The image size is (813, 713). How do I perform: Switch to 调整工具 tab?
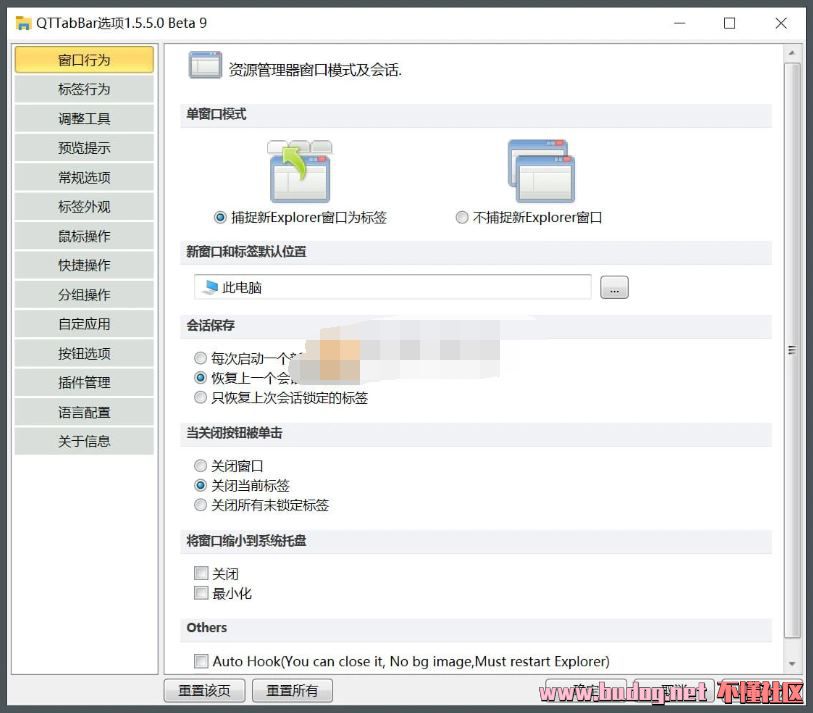[x=84, y=119]
